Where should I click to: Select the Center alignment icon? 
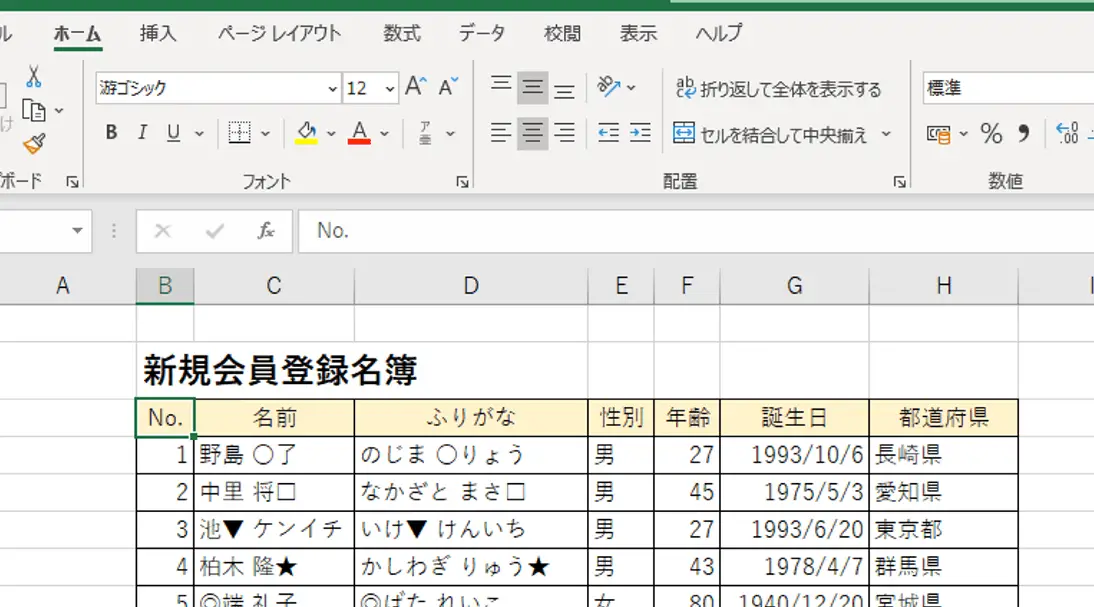[x=531, y=132]
